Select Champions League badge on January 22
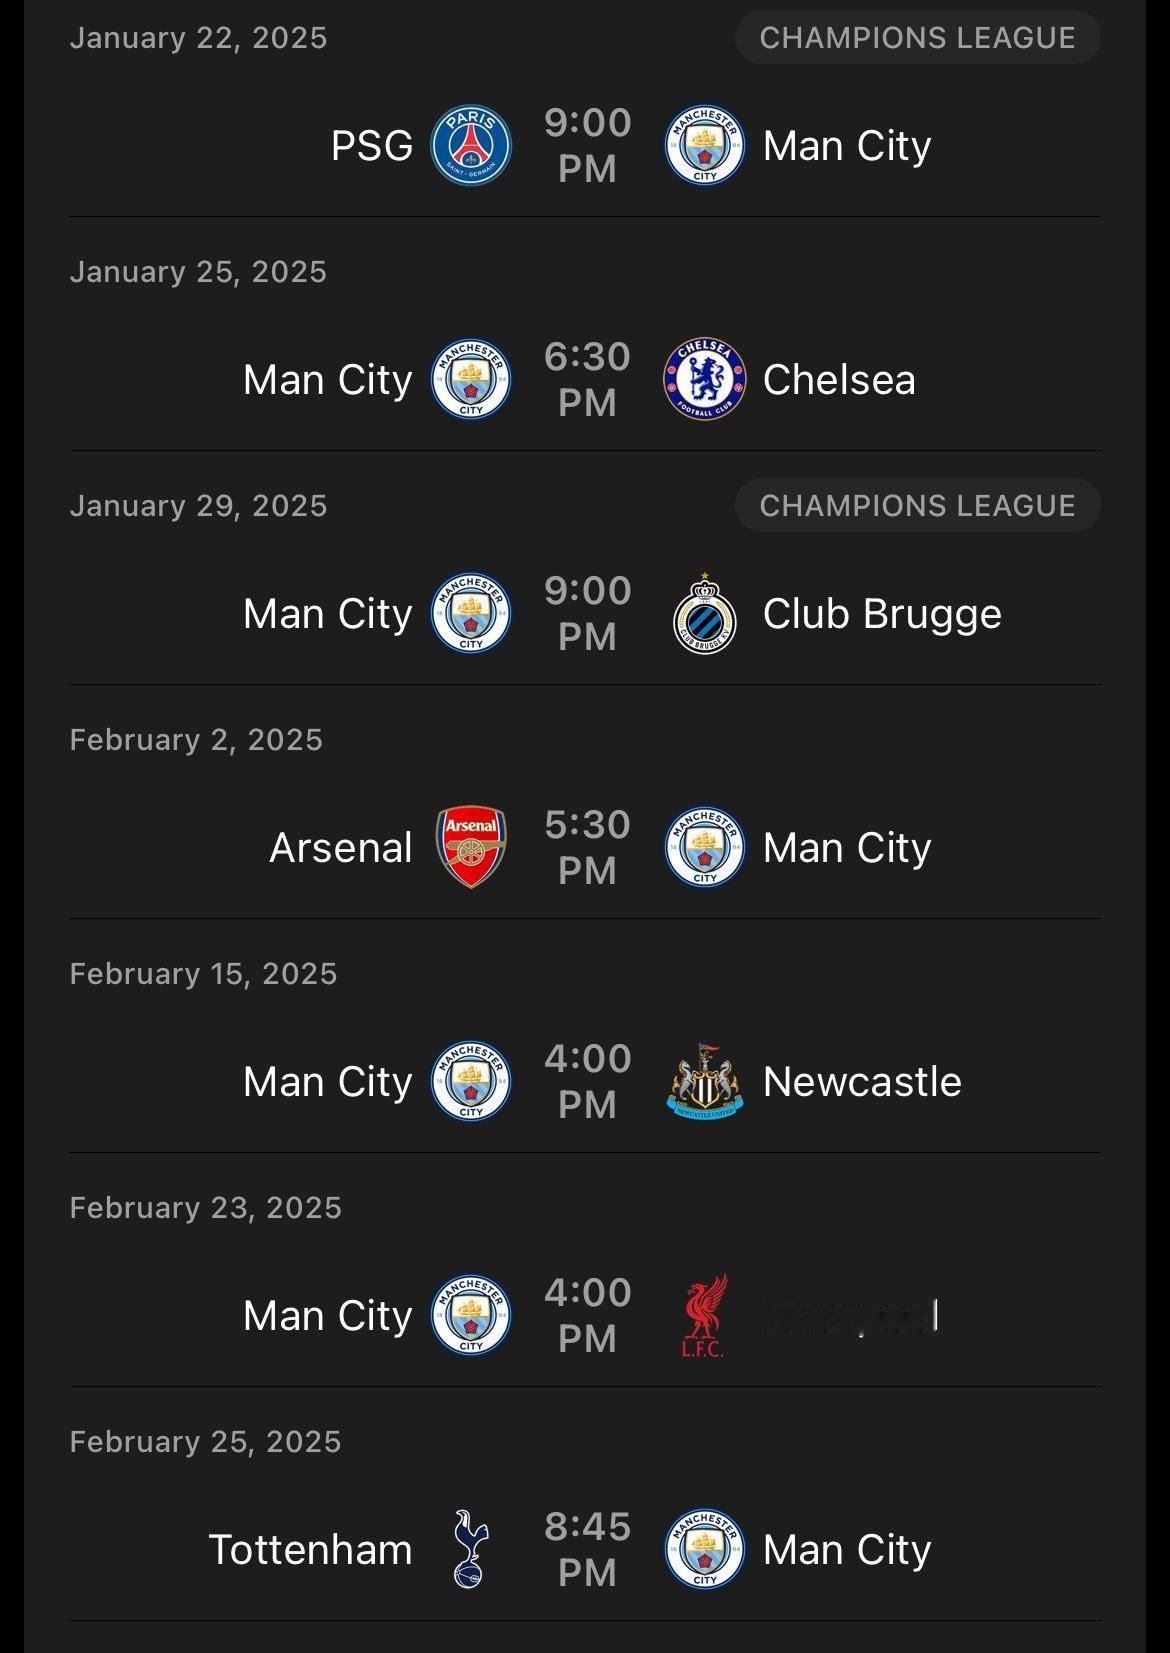 (917, 38)
